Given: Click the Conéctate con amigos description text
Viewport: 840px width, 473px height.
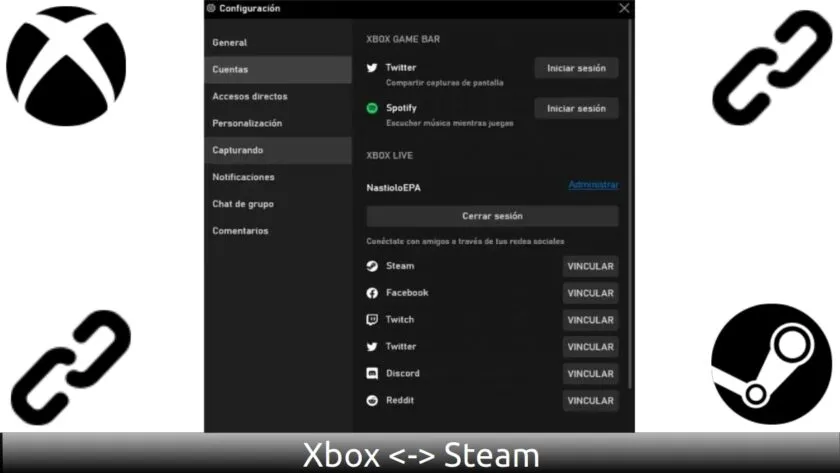Looking at the screenshot, I should (x=465, y=242).
